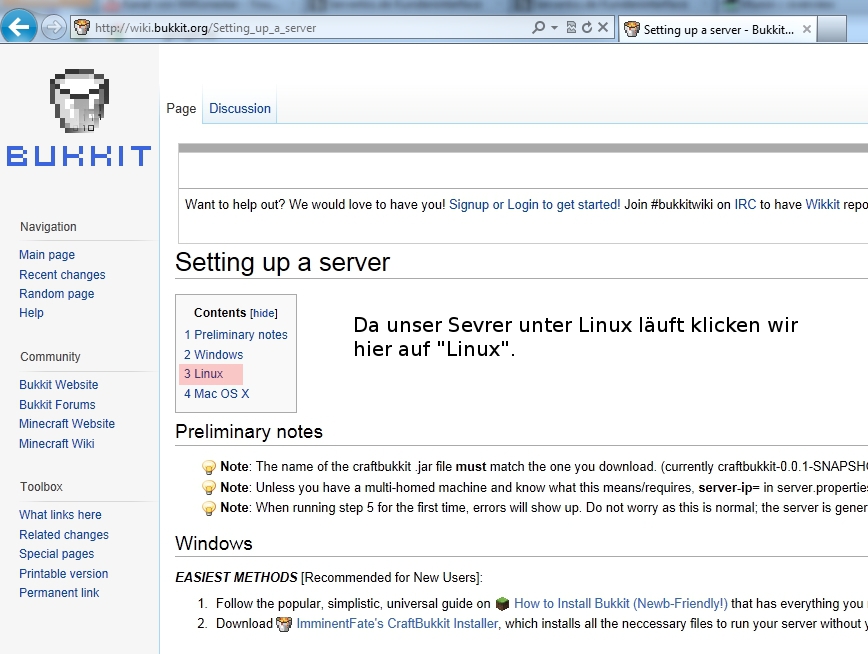Click the 'Setting up a server' page heading
Screen dimensions: 868x654
tap(282, 262)
